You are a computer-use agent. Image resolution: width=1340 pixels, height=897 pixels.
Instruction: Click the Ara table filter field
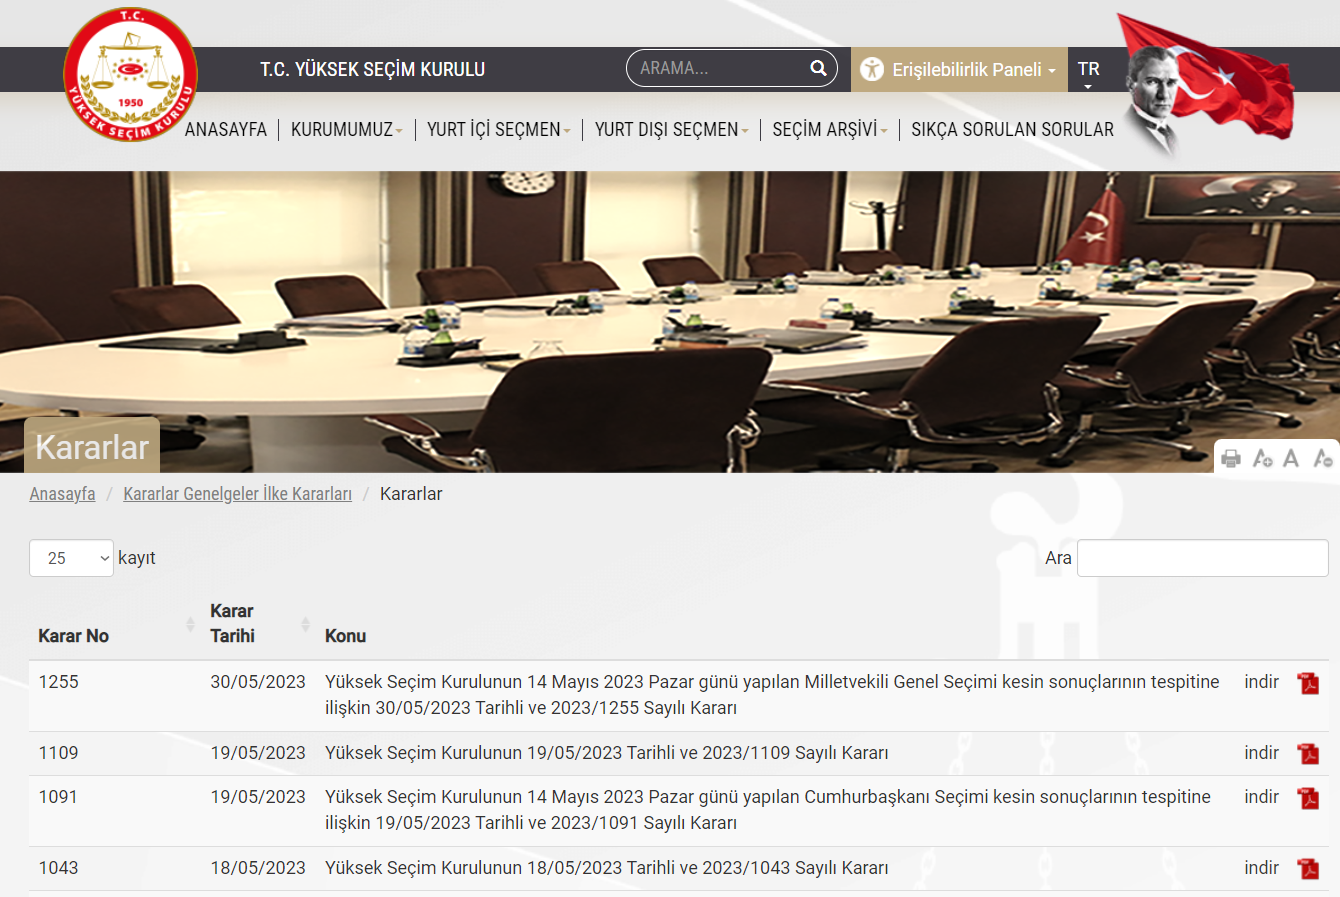click(x=1202, y=558)
